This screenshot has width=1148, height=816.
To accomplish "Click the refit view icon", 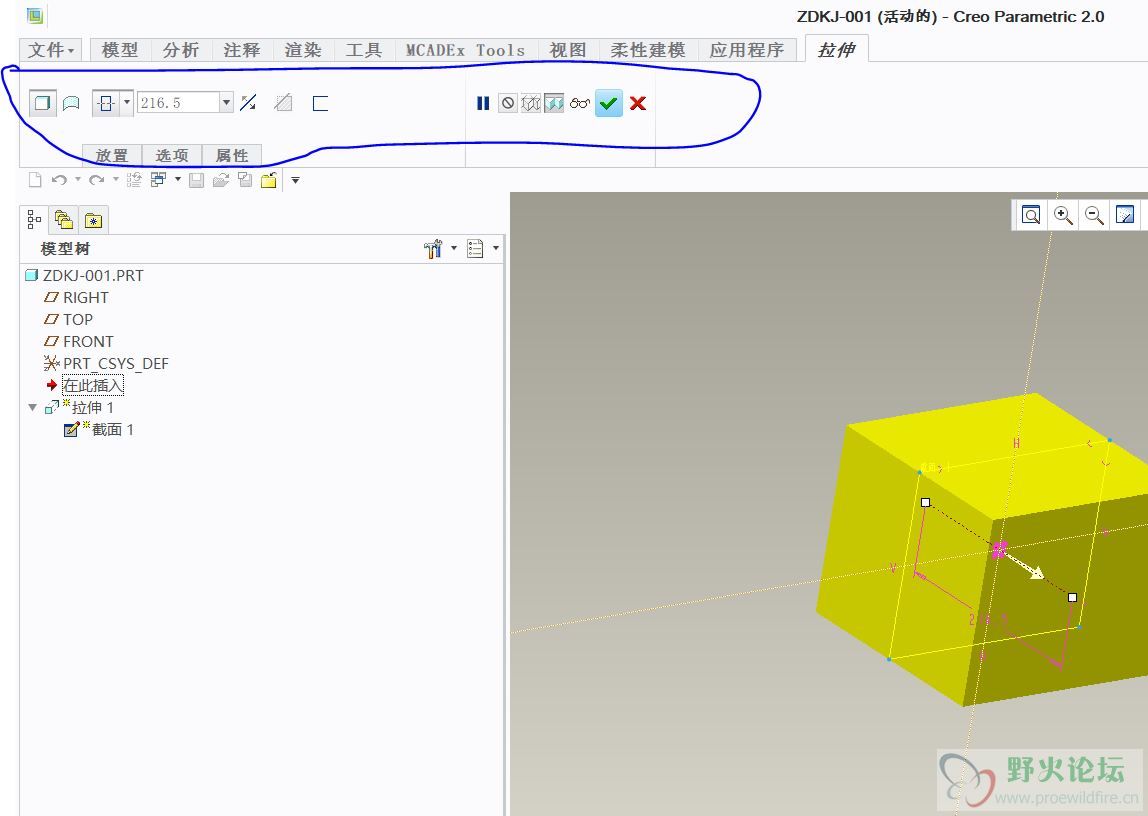I will point(1031,215).
